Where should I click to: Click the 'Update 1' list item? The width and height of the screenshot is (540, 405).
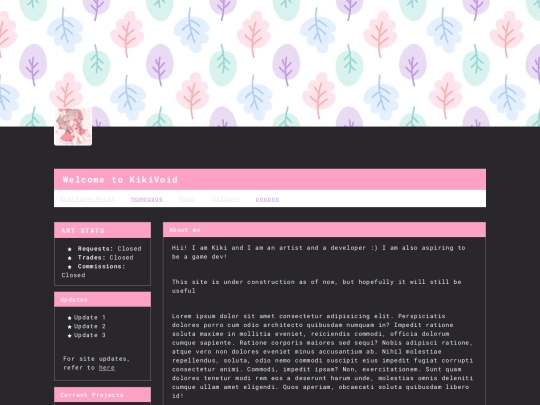(90, 317)
